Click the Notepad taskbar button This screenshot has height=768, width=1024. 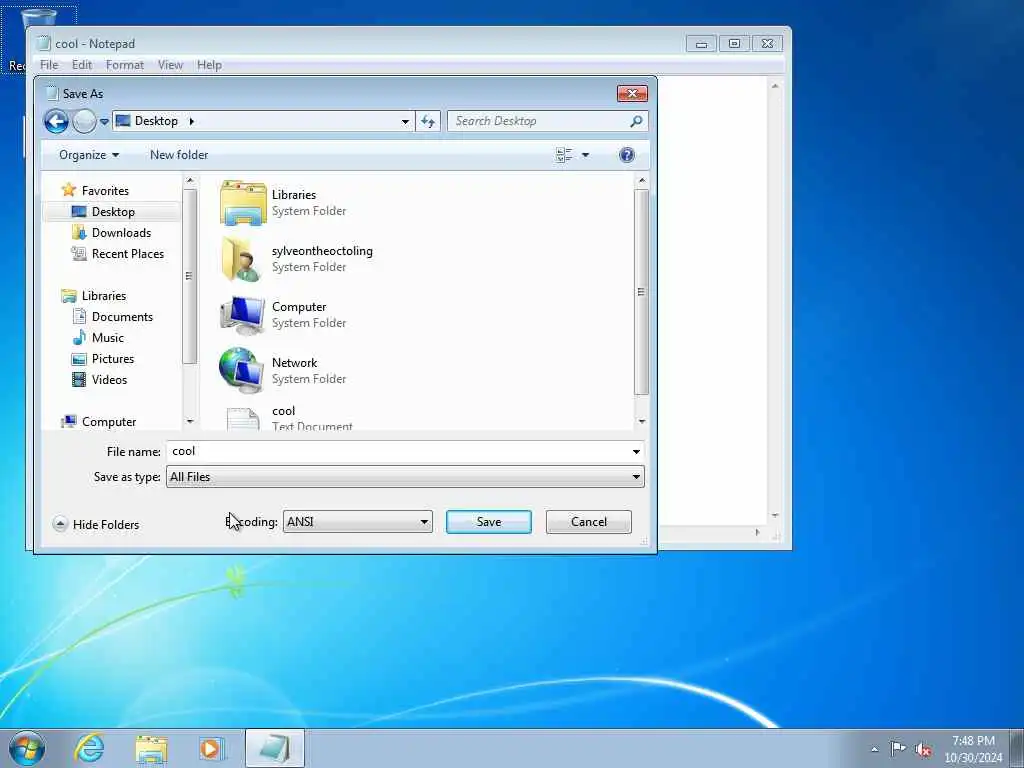pos(275,748)
